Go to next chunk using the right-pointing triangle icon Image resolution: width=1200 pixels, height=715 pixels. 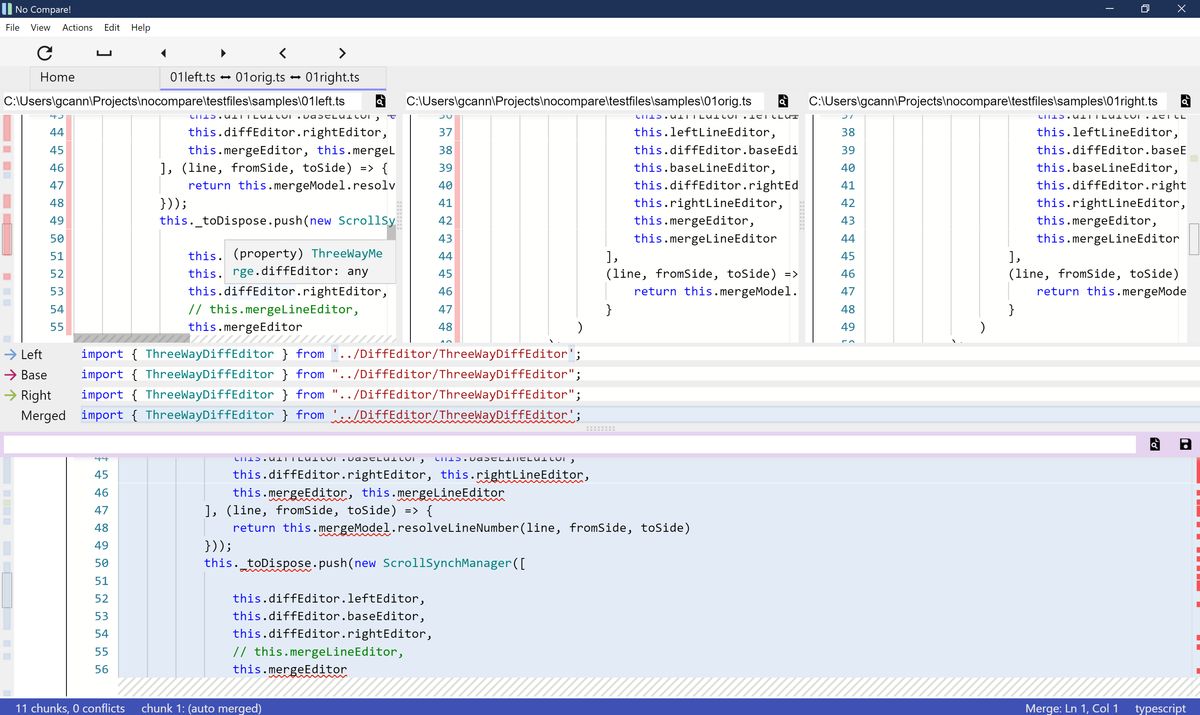pyautogui.click(x=223, y=53)
